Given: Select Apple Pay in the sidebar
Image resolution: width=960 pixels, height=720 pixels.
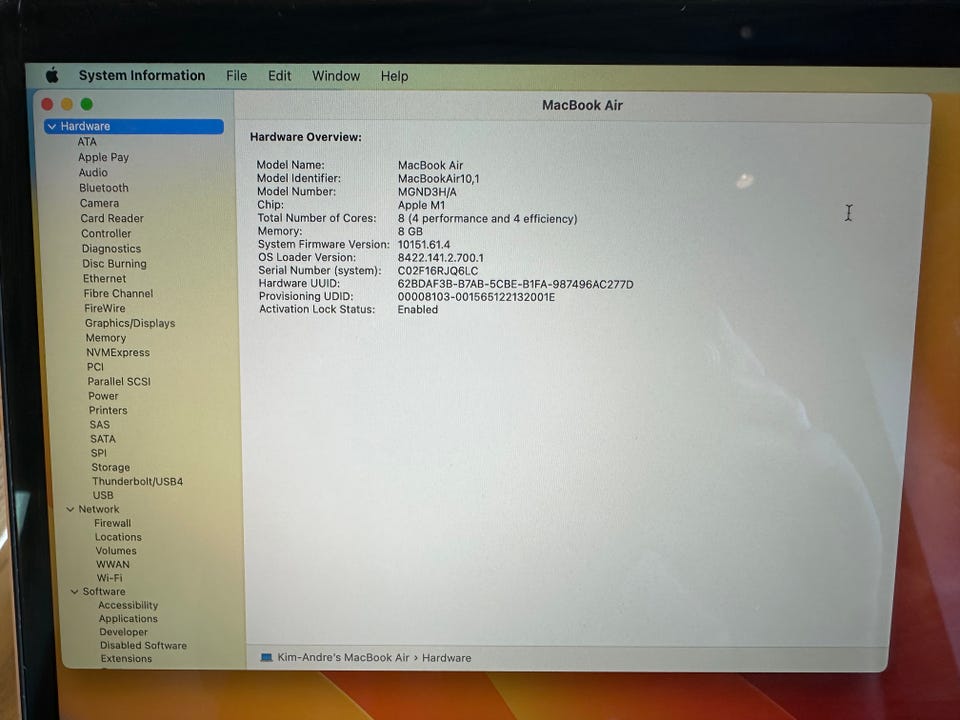Looking at the screenshot, I should [103, 157].
